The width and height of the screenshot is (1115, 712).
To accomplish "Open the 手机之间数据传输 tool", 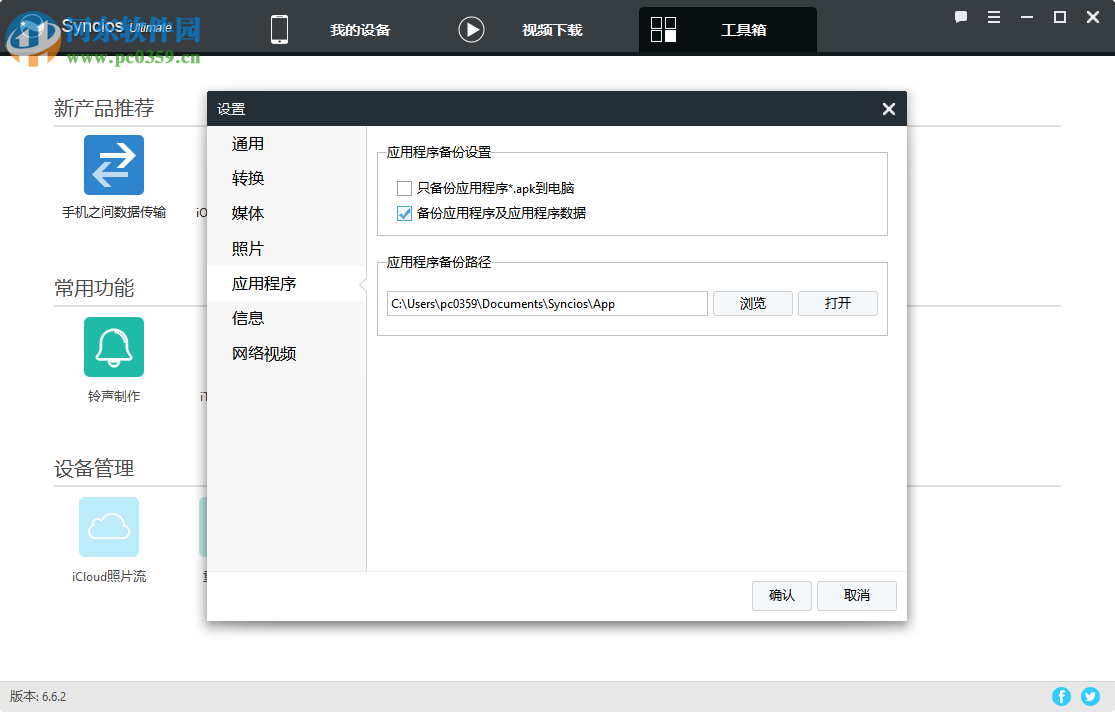I will [113, 165].
